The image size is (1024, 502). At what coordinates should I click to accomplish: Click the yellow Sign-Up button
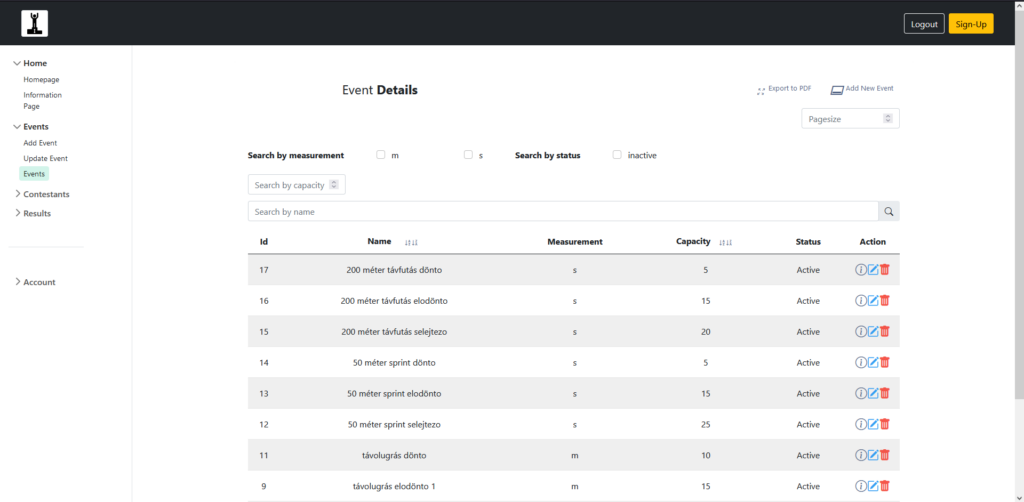point(971,24)
